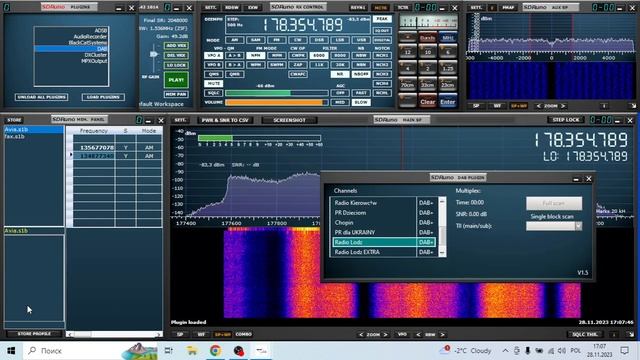Select Avia.s1b in memory bank list
The height and width of the screenshot is (360, 640).
(34, 129)
